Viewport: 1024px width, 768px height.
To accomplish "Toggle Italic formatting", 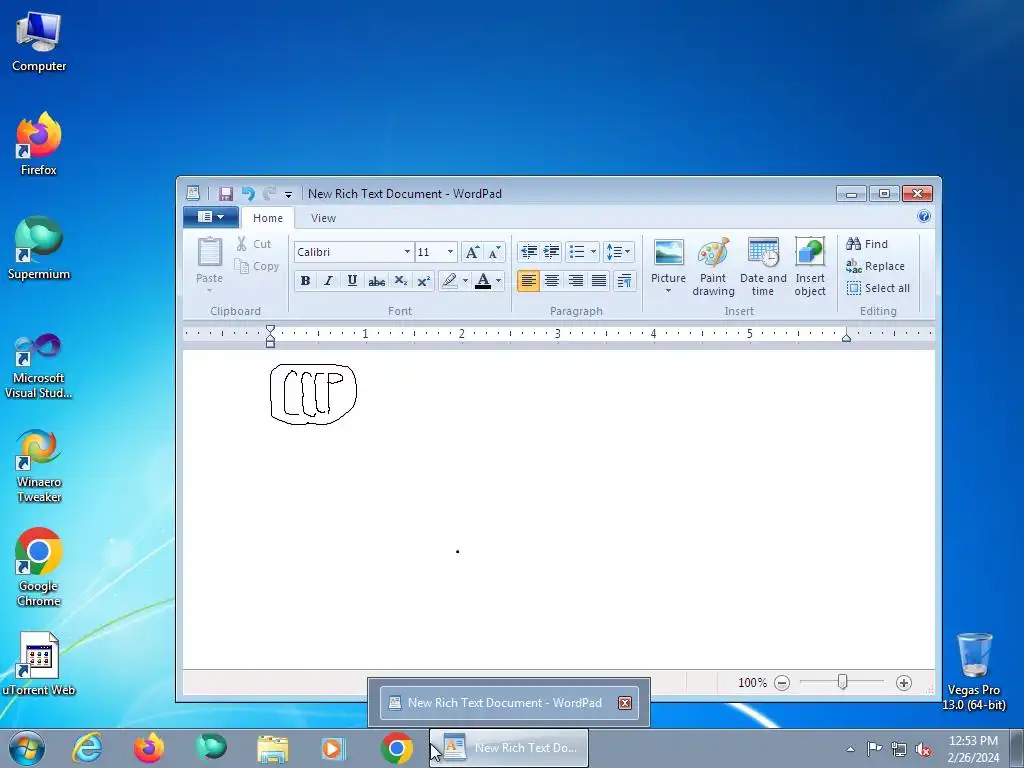I will [328, 281].
